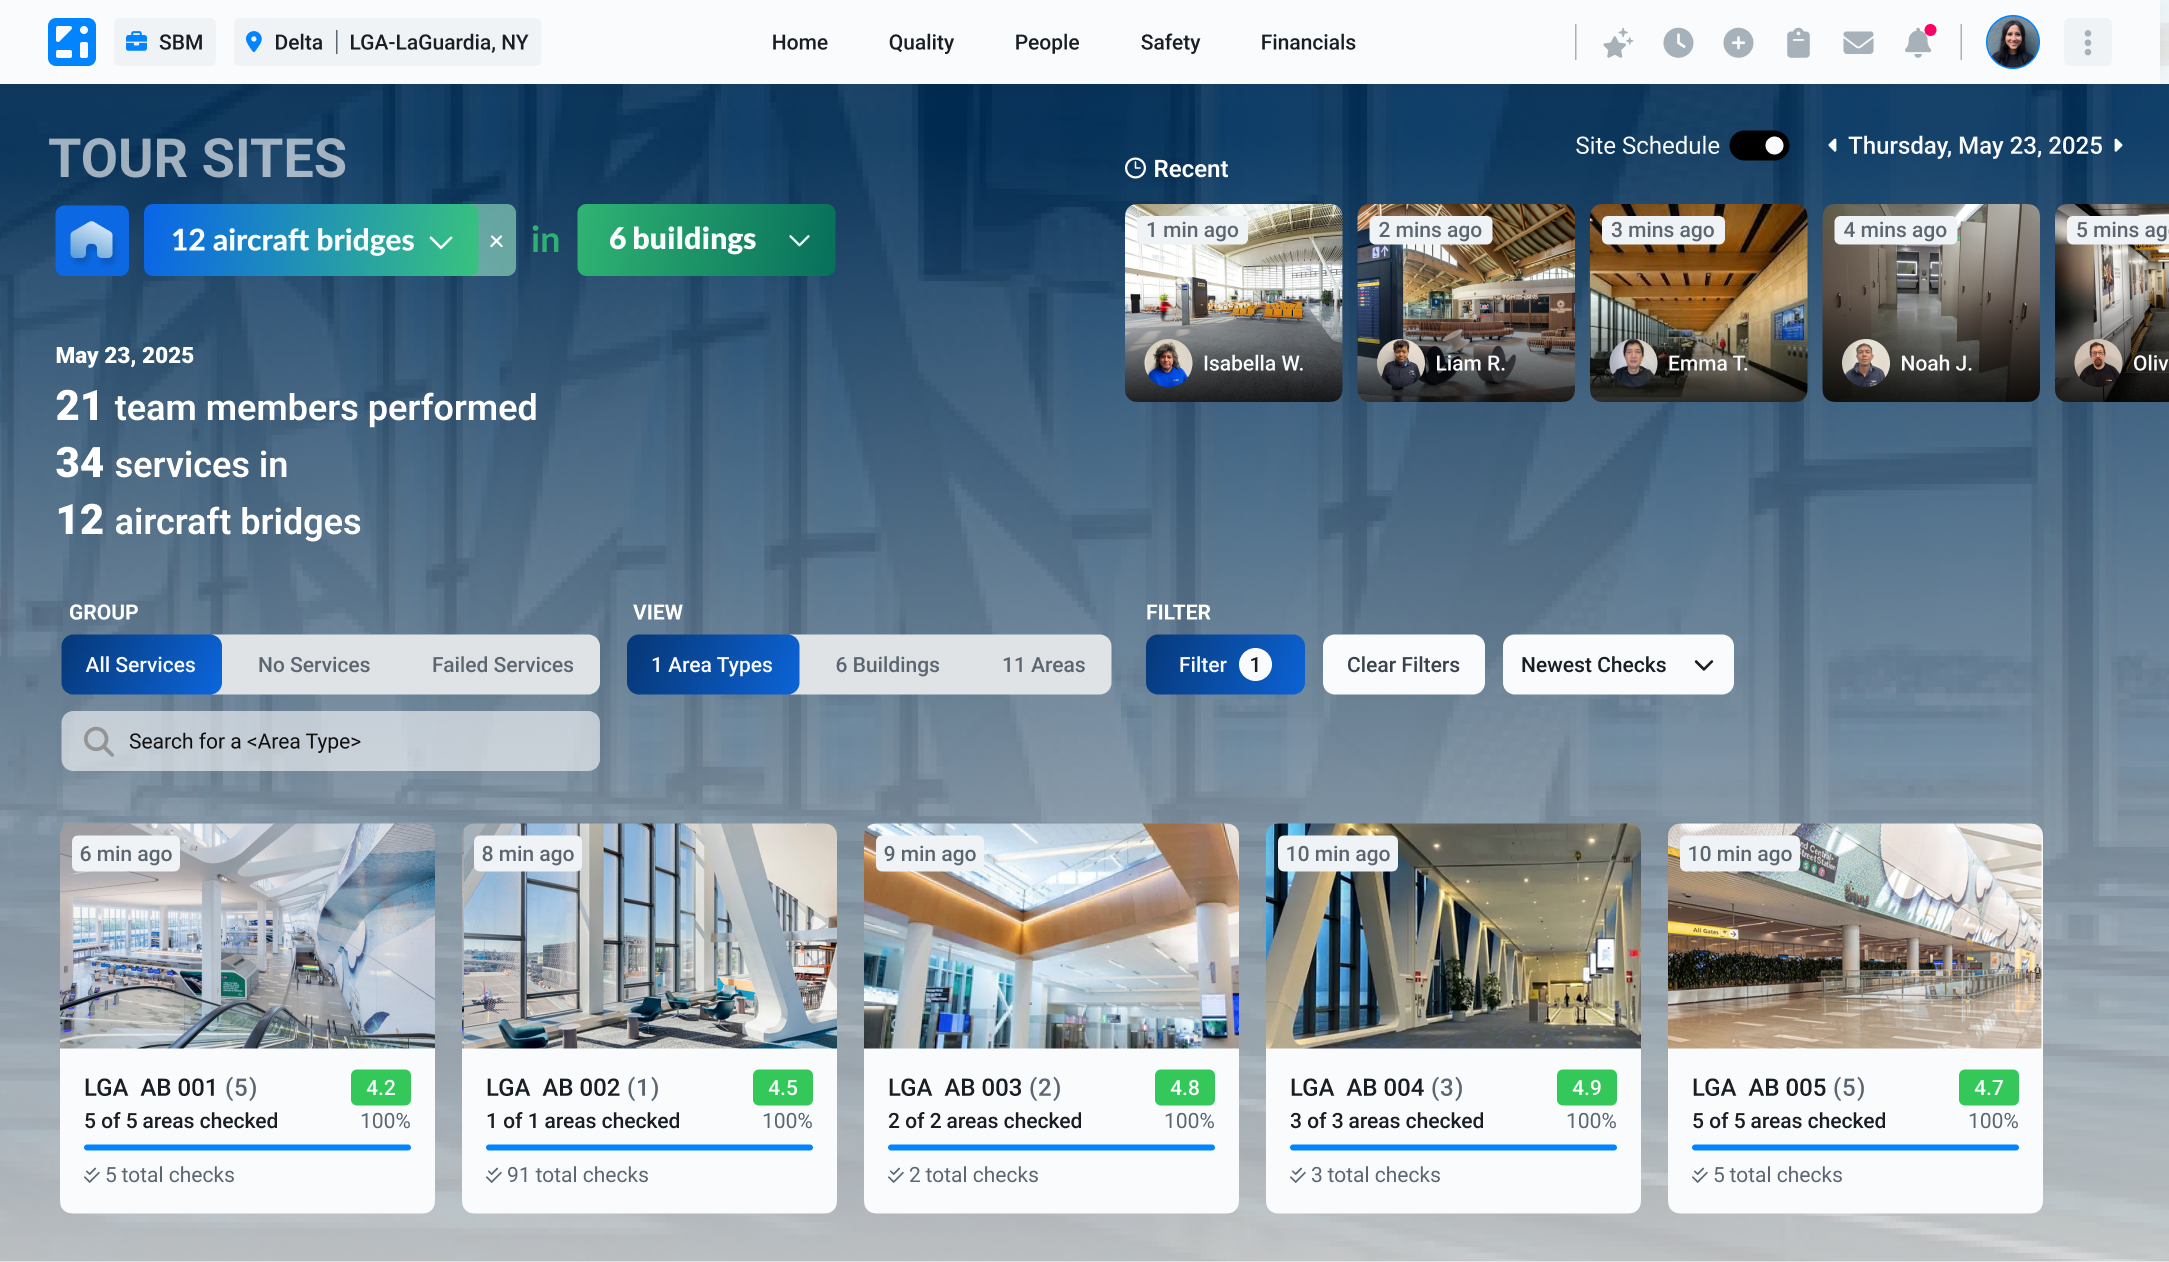This screenshot has height=1262, width=2169.
Task: Click the three-dot more options icon
Action: click(2087, 43)
